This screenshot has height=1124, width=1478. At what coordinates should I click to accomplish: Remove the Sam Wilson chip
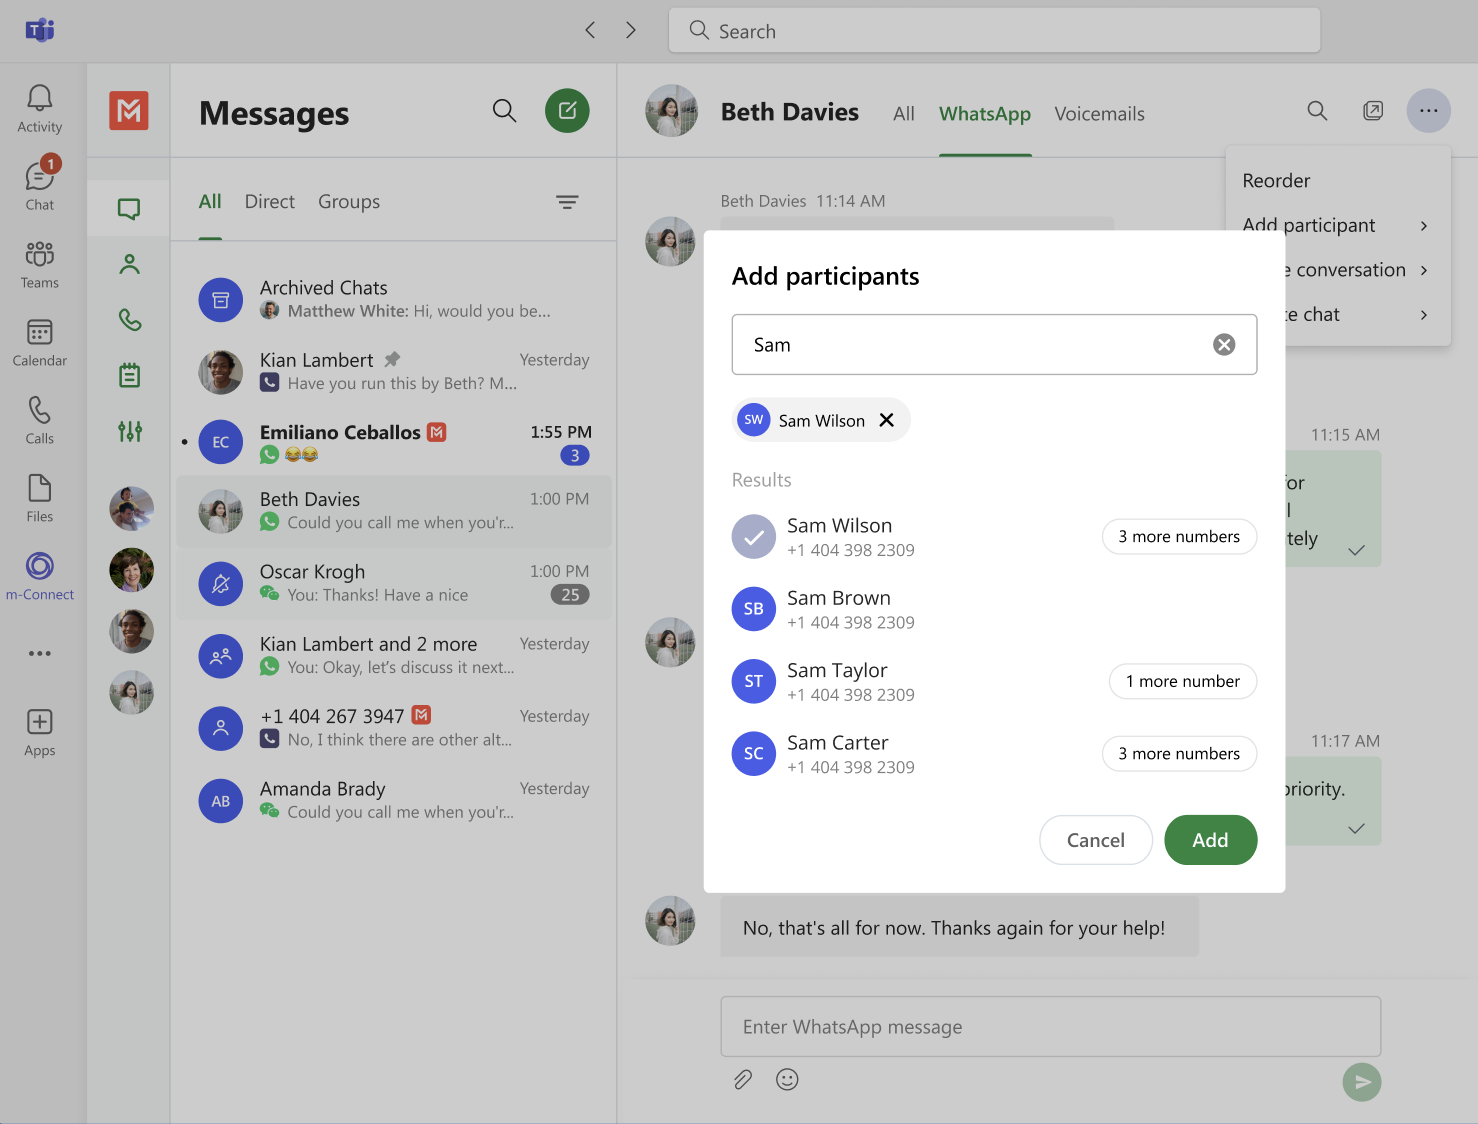tap(887, 420)
